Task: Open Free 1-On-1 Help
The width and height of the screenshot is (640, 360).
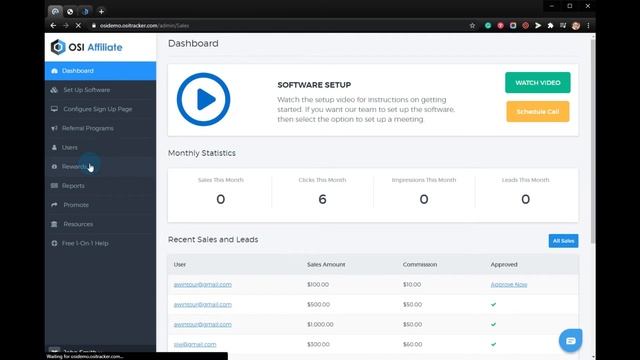Action: click(100, 244)
